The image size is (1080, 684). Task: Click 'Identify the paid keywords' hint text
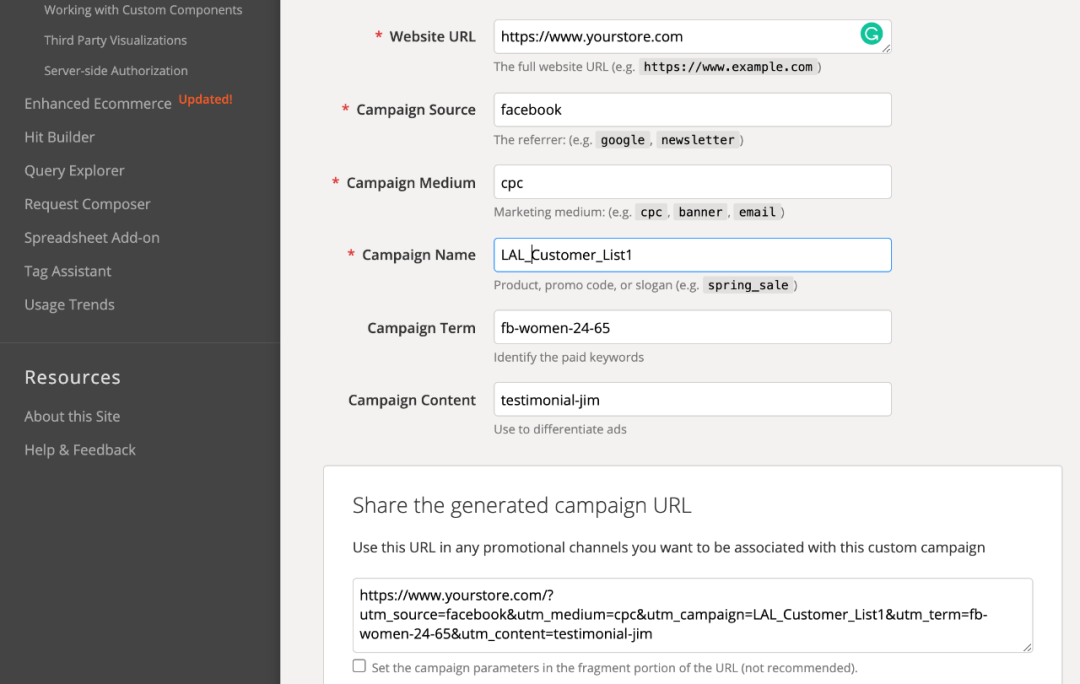569,357
